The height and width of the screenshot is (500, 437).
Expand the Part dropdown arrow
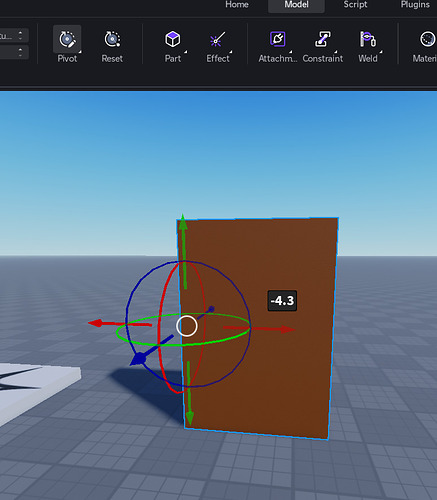pyautogui.click(x=186, y=52)
